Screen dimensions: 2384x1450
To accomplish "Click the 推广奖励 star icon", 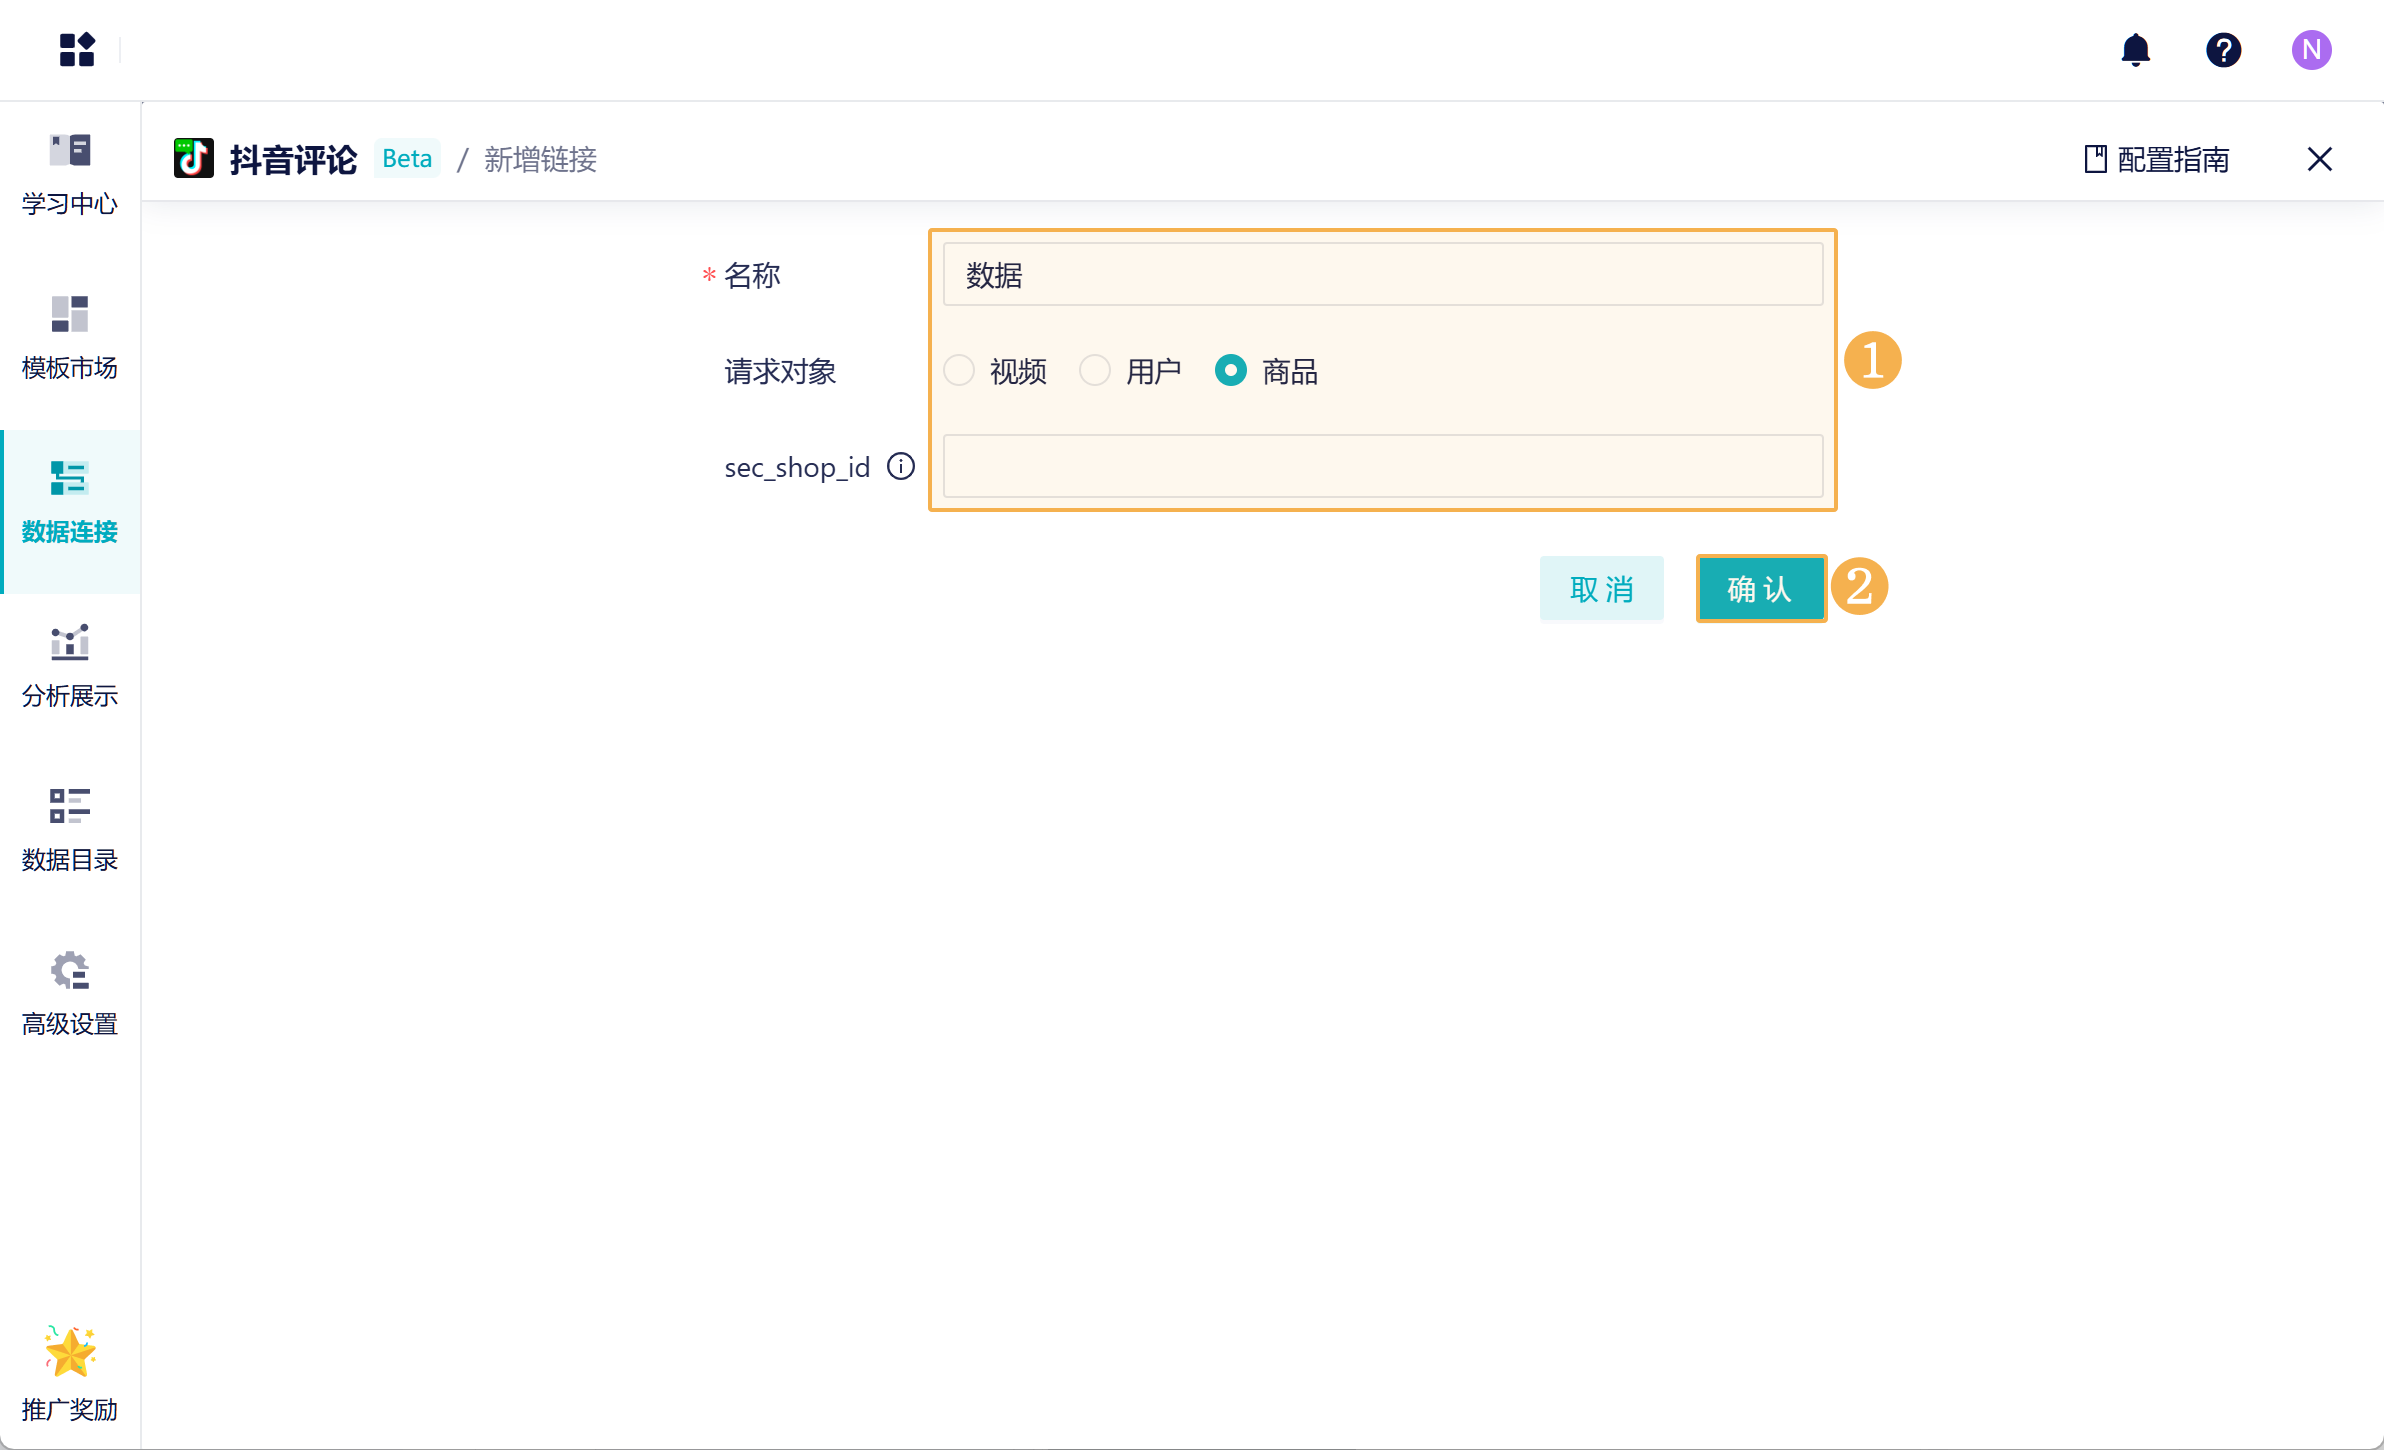I will pyautogui.click(x=70, y=1353).
